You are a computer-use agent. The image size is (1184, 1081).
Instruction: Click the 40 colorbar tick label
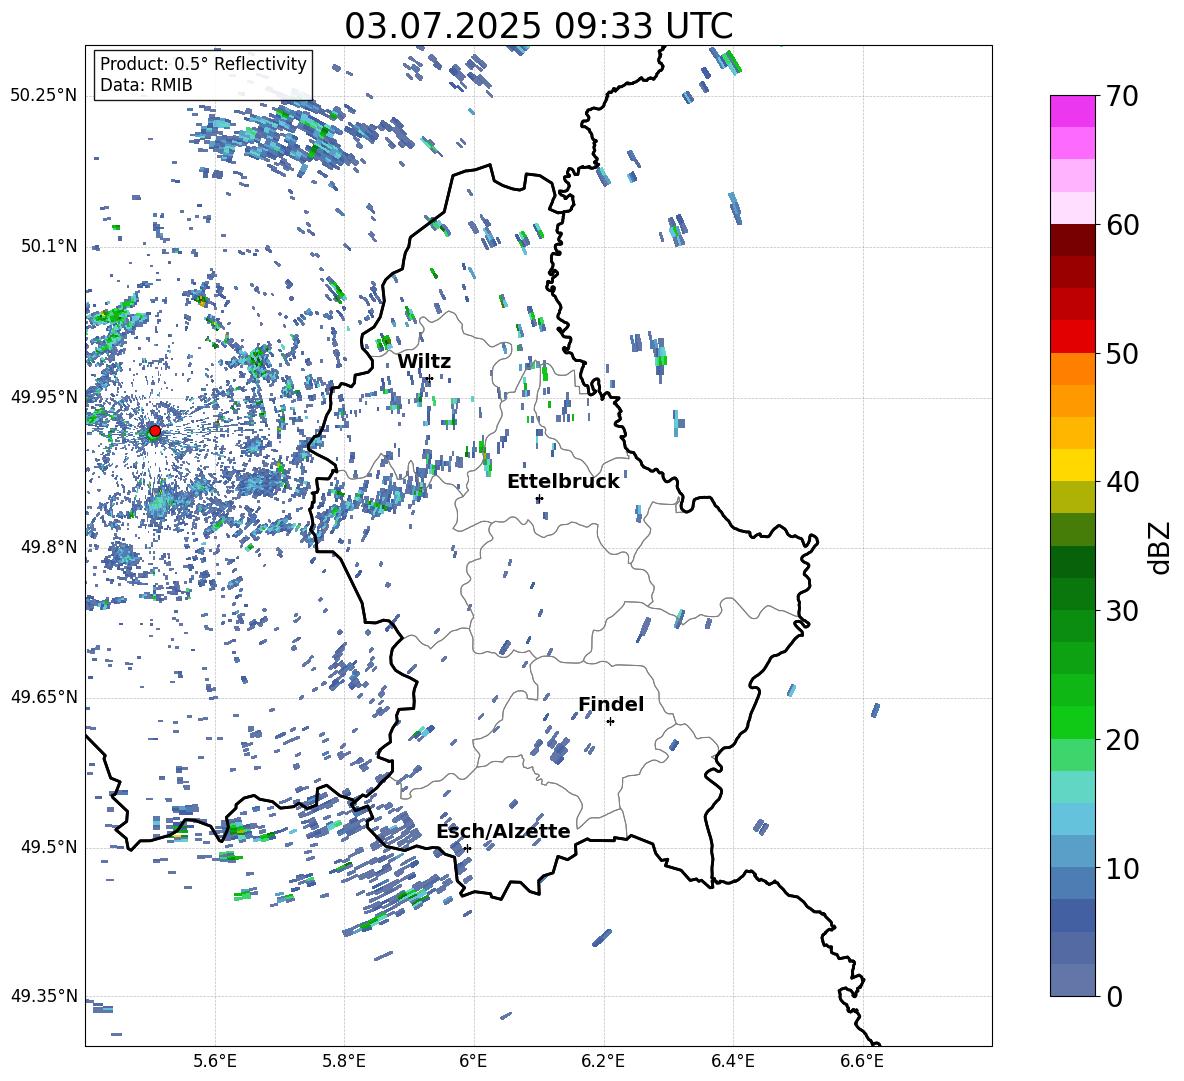(x=1122, y=482)
